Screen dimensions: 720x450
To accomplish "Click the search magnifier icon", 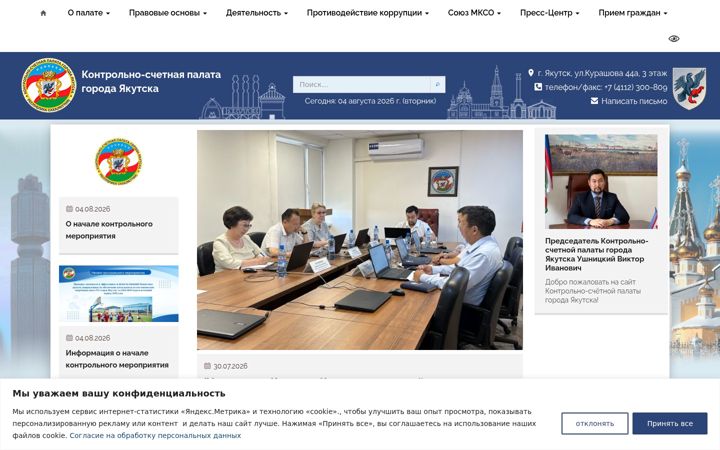I will [x=438, y=84].
